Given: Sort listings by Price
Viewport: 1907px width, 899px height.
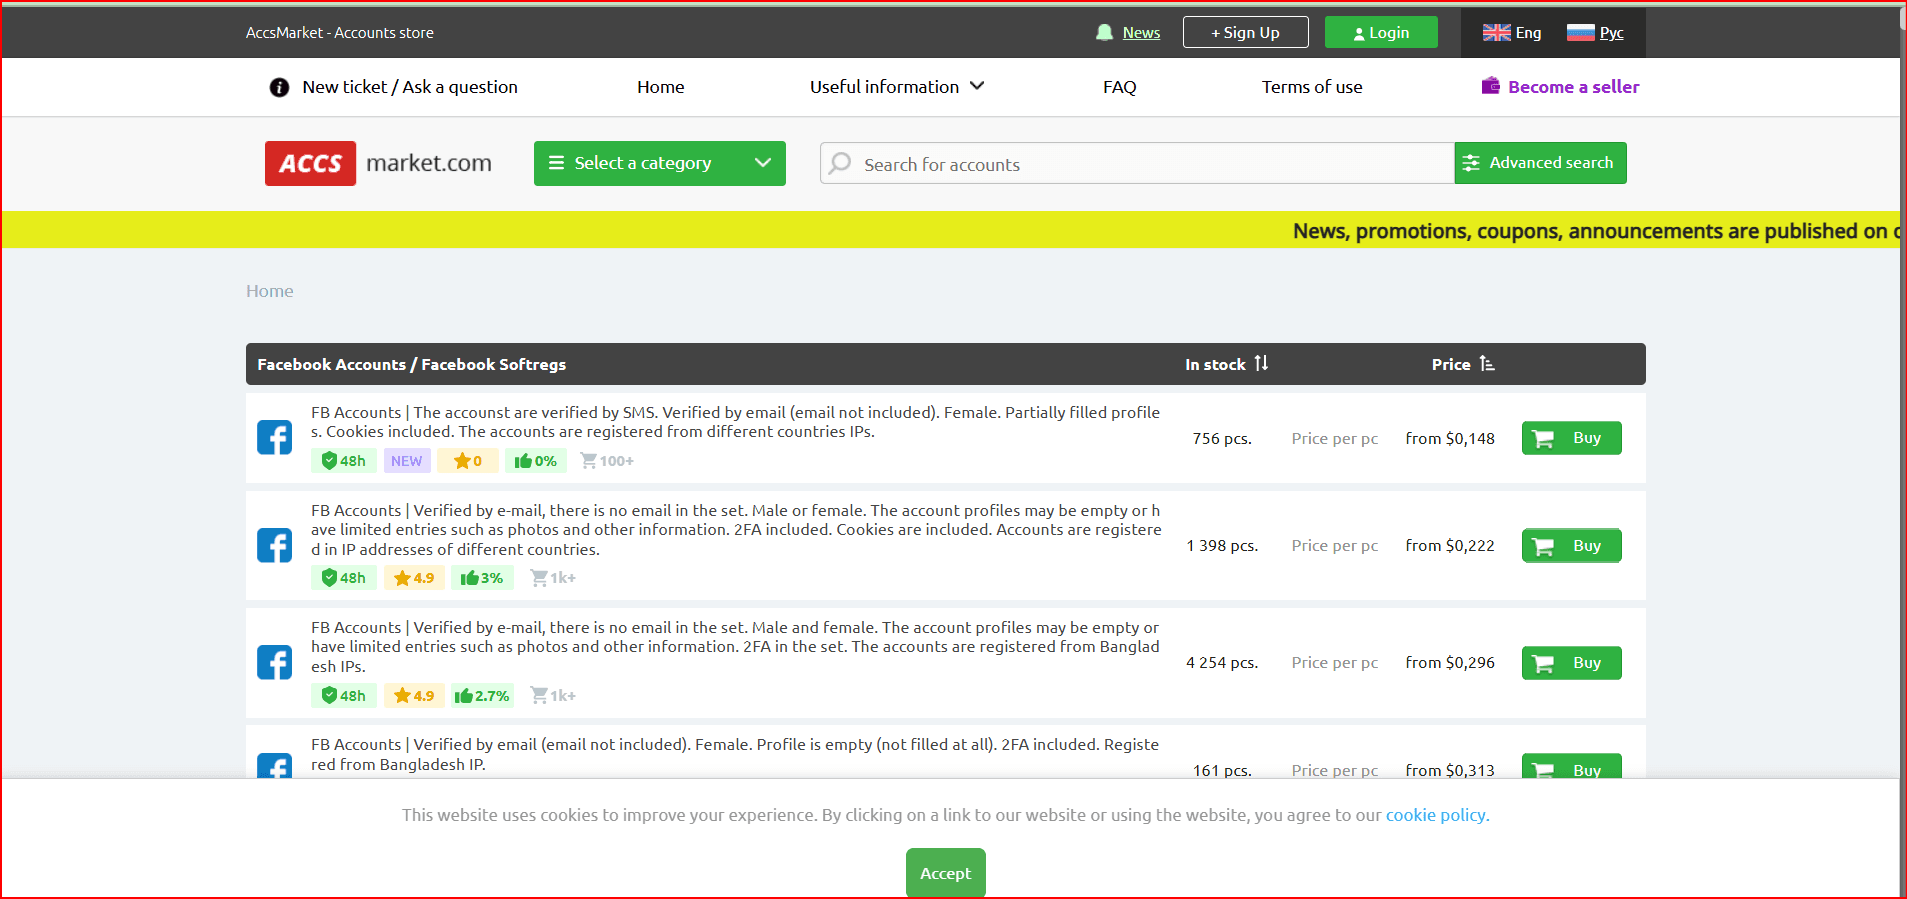Looking at the screenshot, I should point(1462,364).
